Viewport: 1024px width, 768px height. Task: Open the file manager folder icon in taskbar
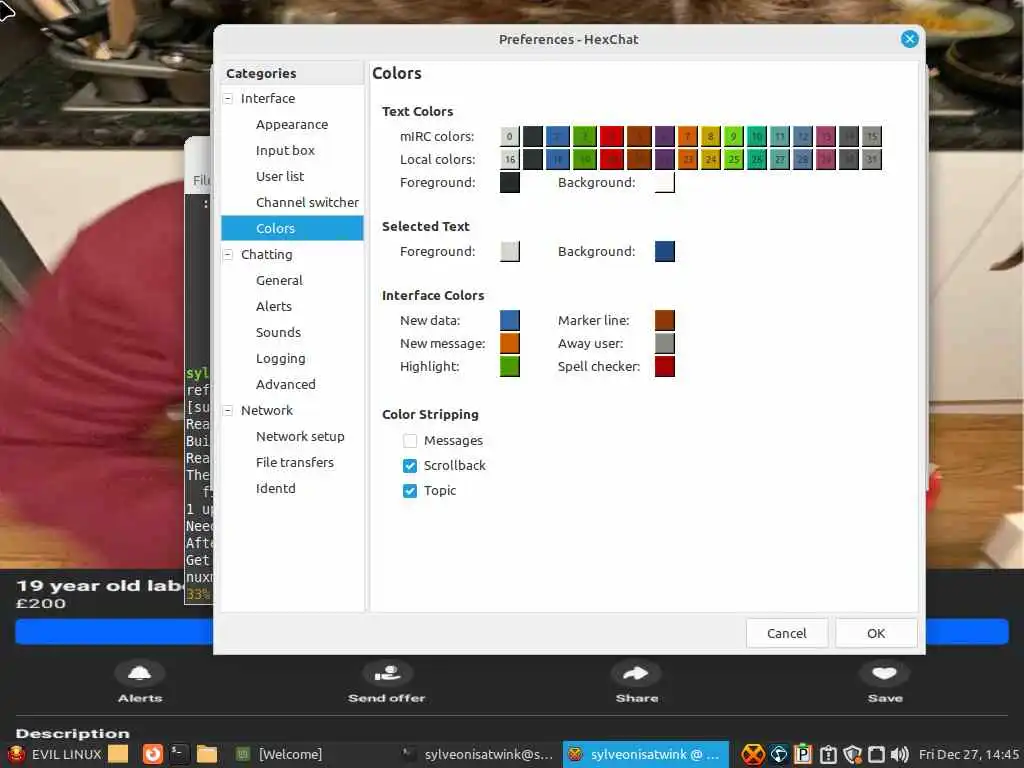(x=207, y=754)
